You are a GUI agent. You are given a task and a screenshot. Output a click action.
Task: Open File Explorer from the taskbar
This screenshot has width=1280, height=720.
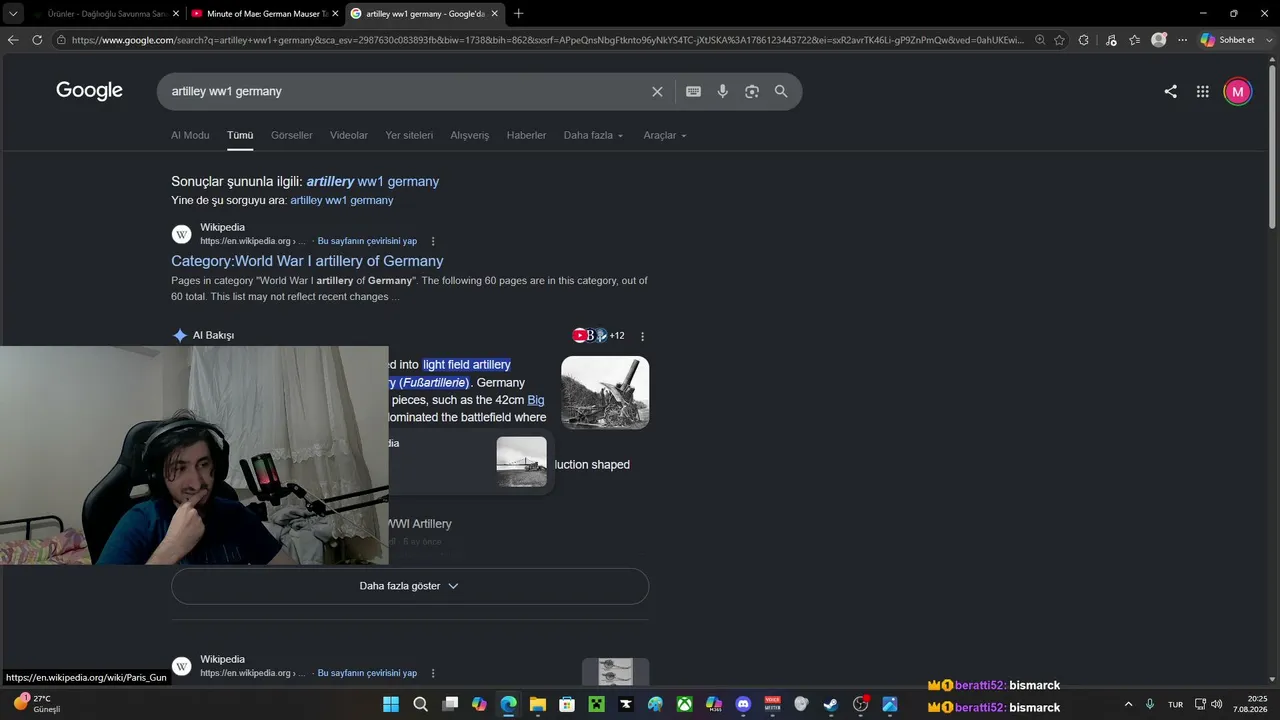537,704
